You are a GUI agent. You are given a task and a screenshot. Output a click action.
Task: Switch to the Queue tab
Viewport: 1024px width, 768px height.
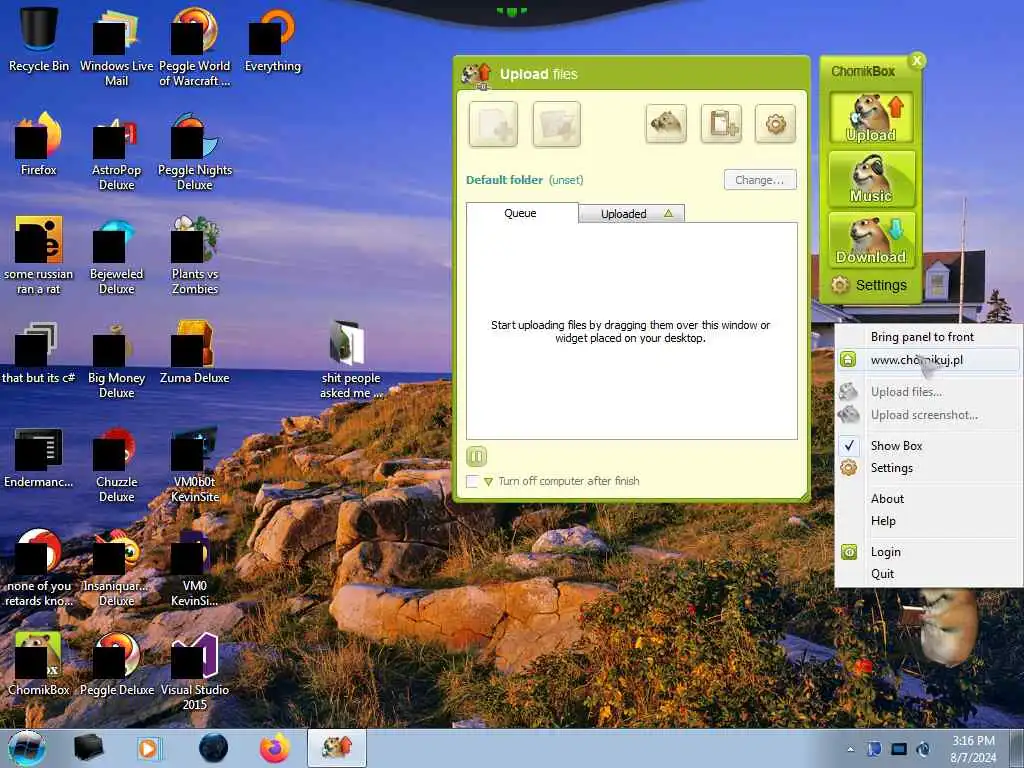pyautogui.click(x=521, y=213)
